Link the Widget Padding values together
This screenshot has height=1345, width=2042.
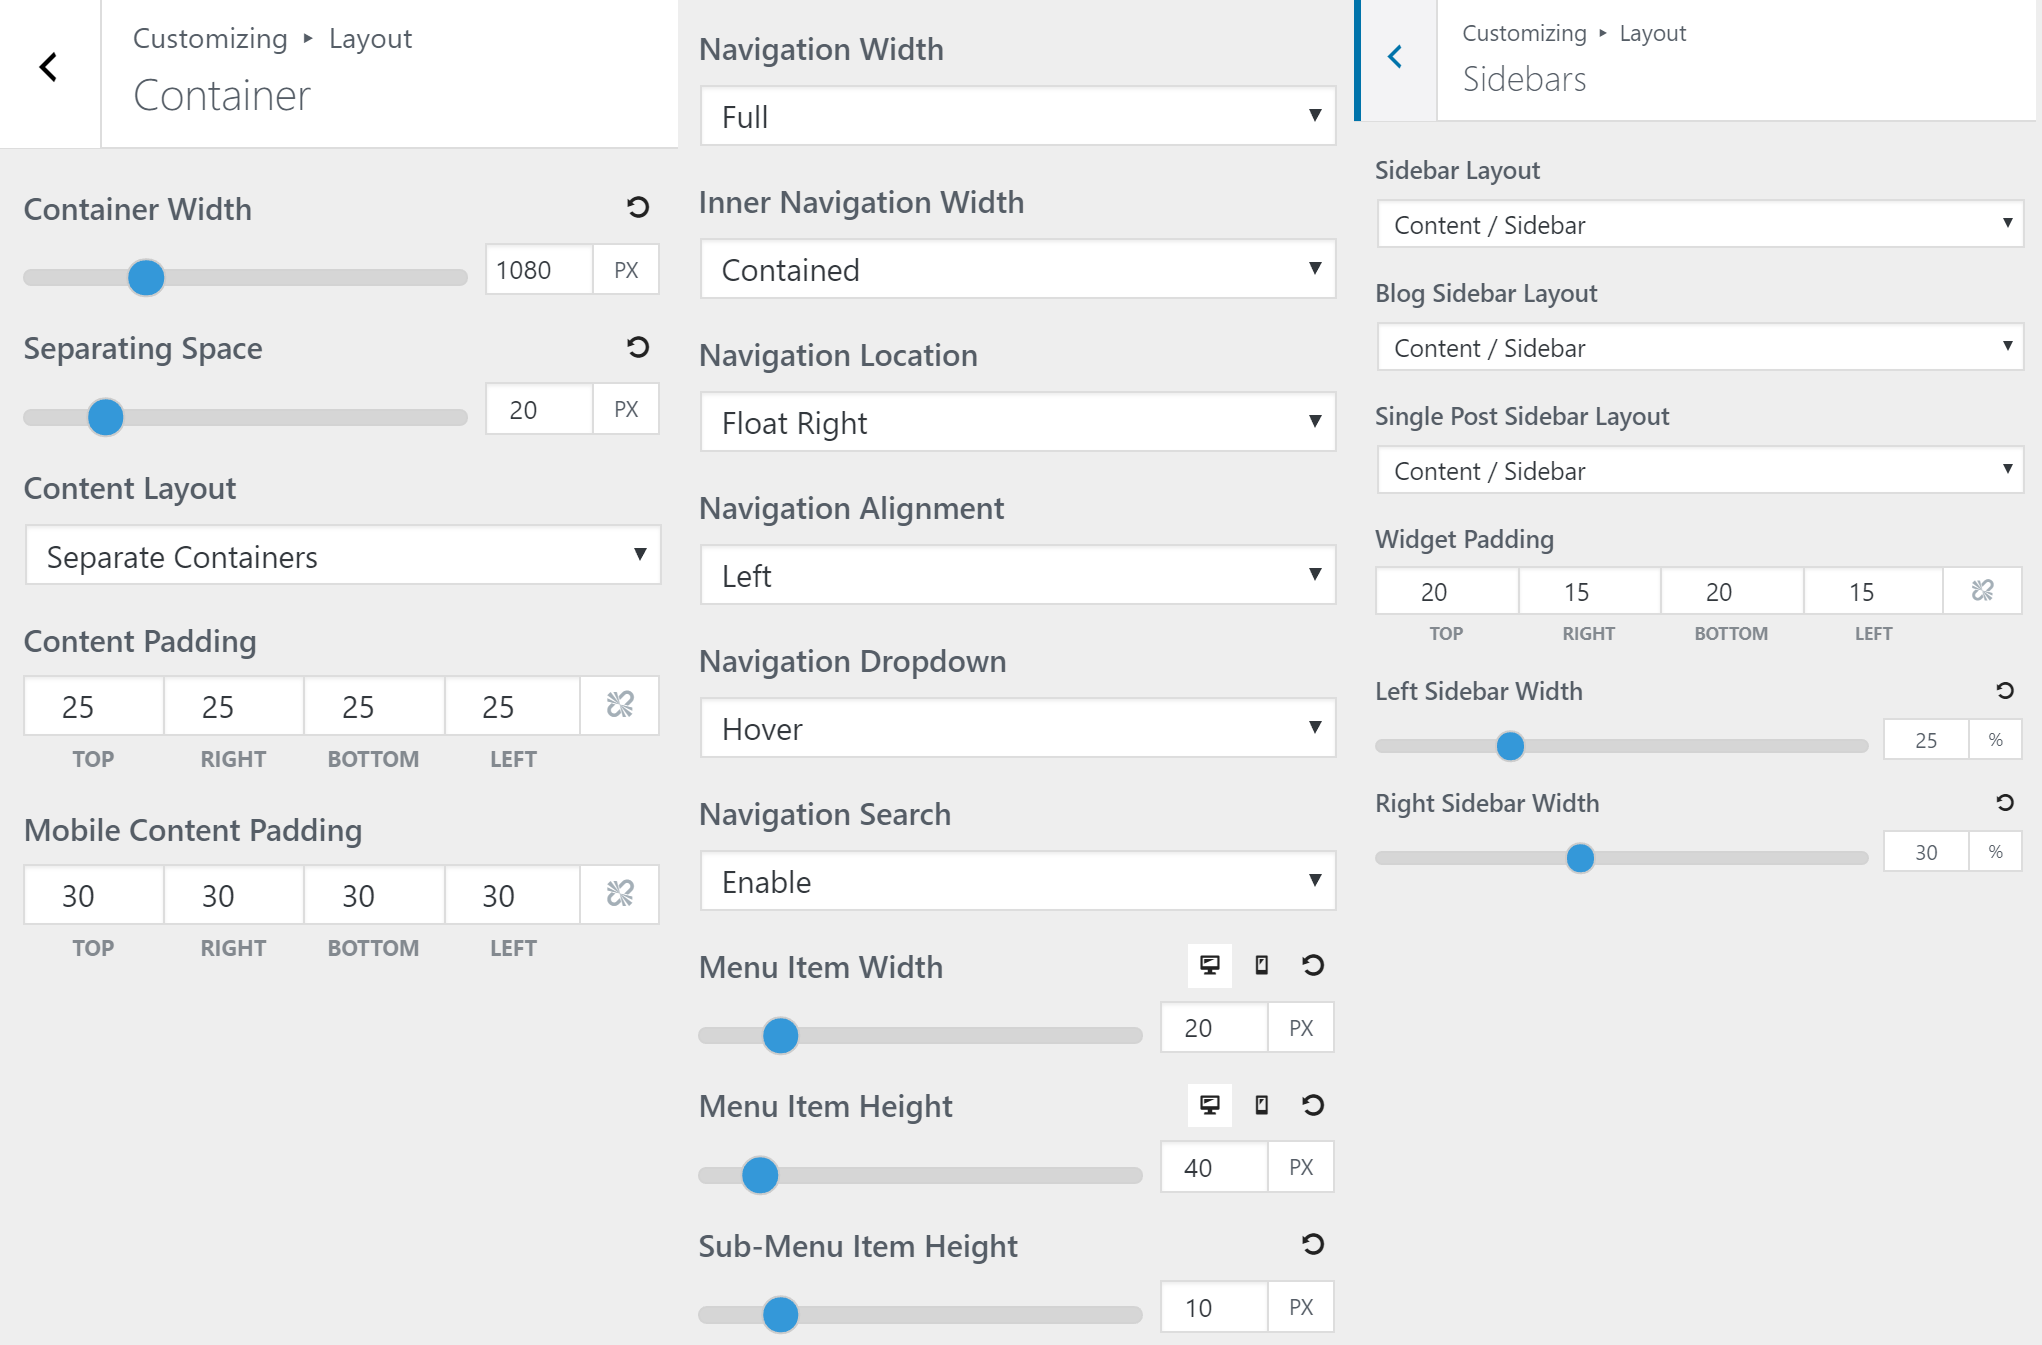tap(1983, 591)
